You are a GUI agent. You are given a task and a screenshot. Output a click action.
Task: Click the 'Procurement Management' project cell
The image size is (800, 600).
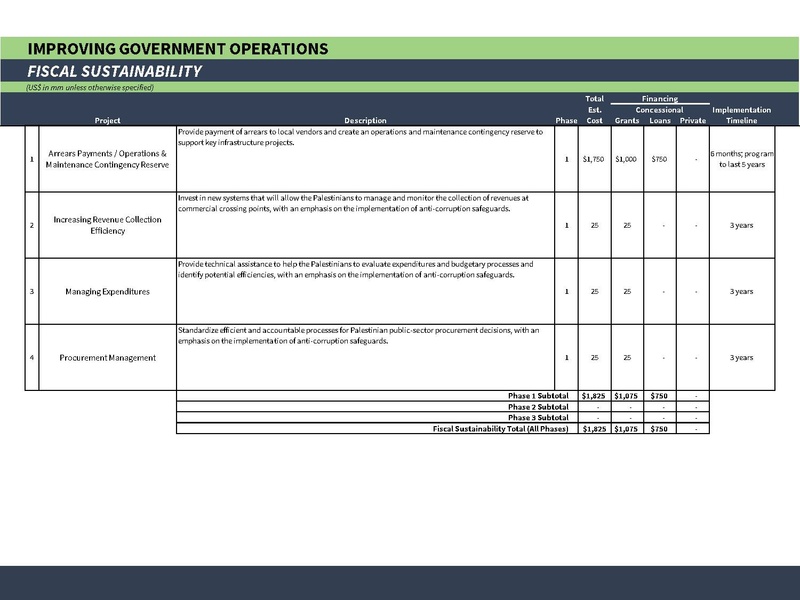pyautogui.click(x=107, y=358)
